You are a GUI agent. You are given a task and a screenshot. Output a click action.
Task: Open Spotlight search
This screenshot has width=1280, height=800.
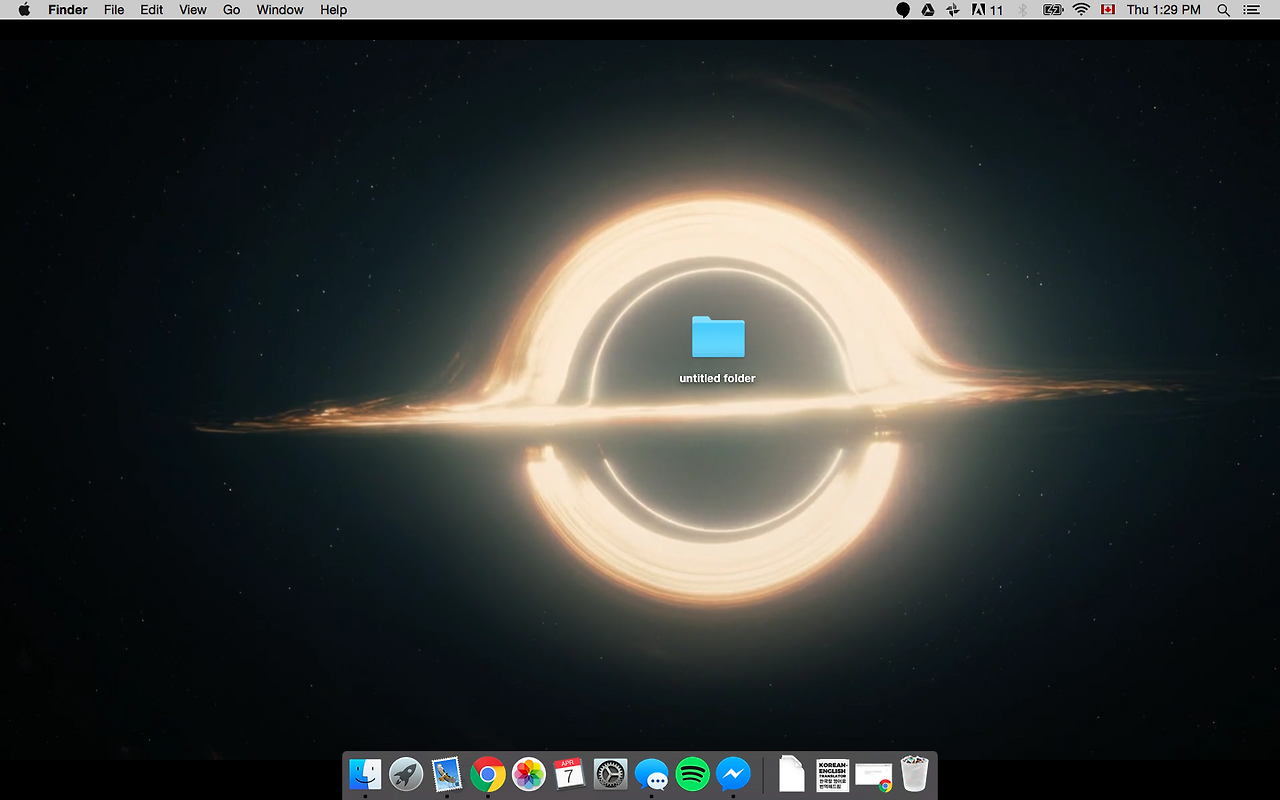1223,10
